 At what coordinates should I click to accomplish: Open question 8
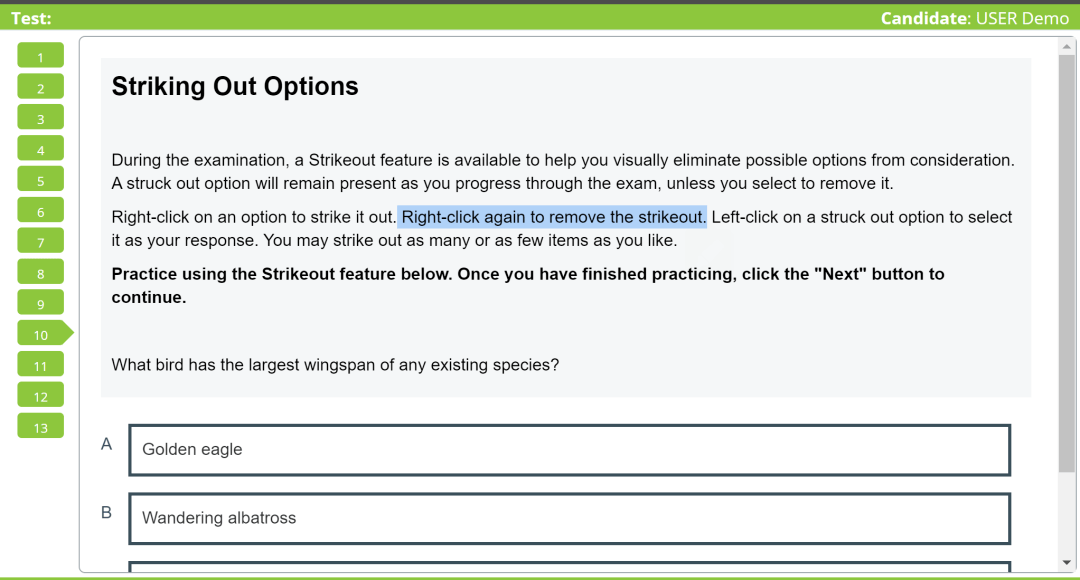(41, 272)
